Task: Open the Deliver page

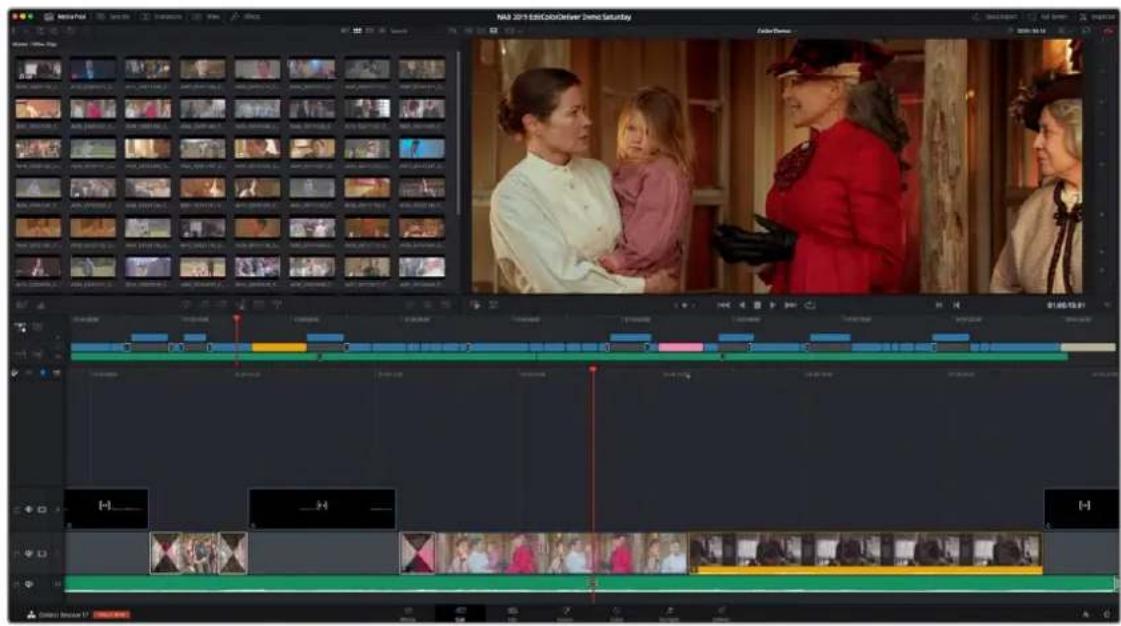Action: coord(721,614)
